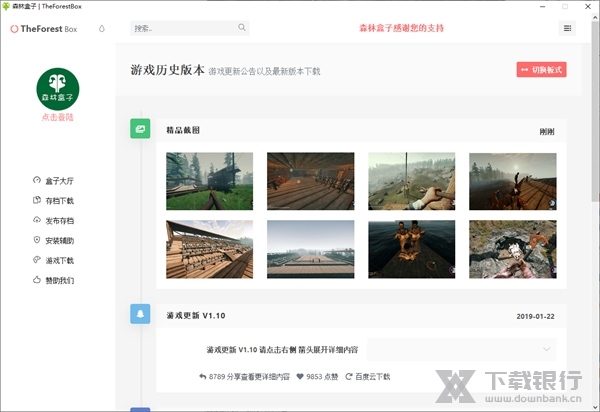The width and height of the screenshot is (600, 412).
Task: Click the palette icon beside 游戏下载
Action: tap(37, 260)
